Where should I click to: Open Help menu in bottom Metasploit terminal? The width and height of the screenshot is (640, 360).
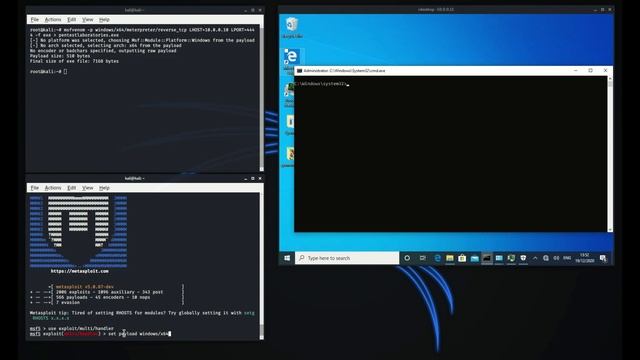[x=104, y=188]
